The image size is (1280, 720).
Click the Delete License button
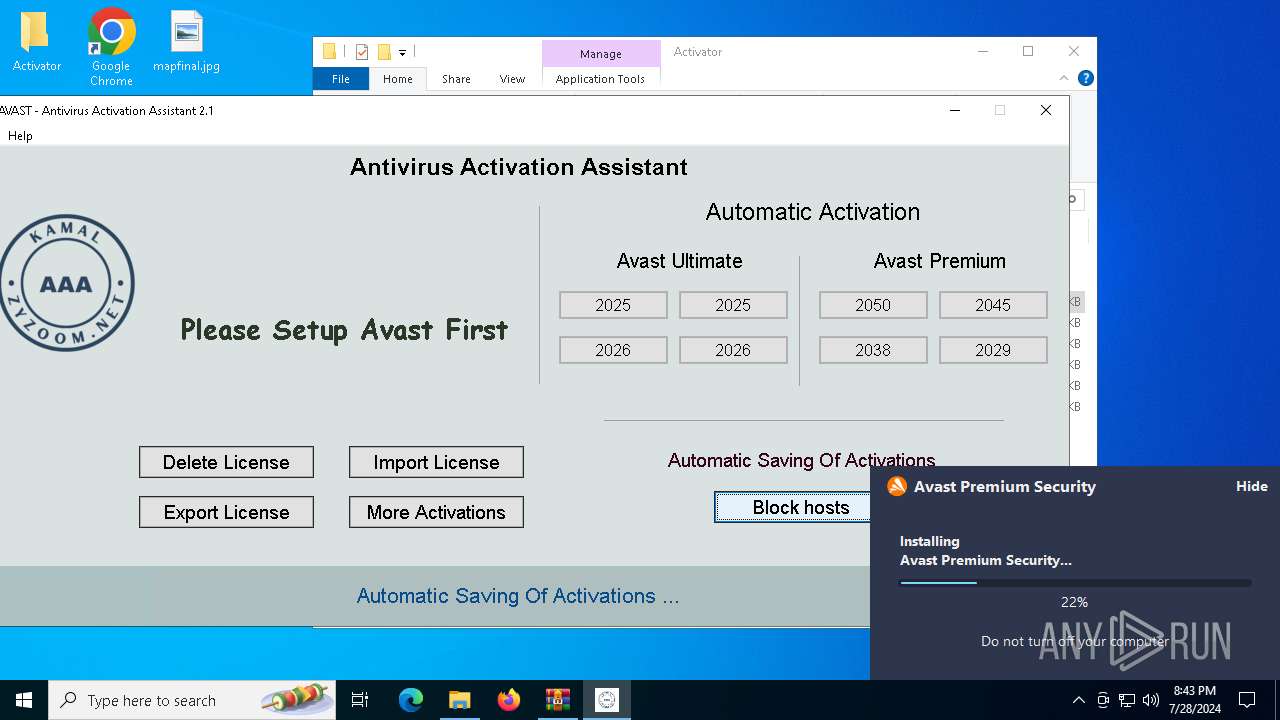pos(226,462)
